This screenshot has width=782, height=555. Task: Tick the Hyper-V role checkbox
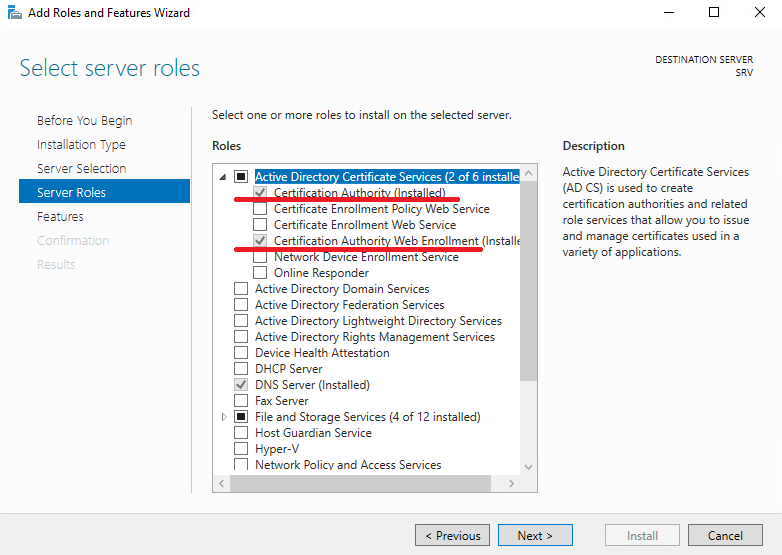(x=241, y=448)
